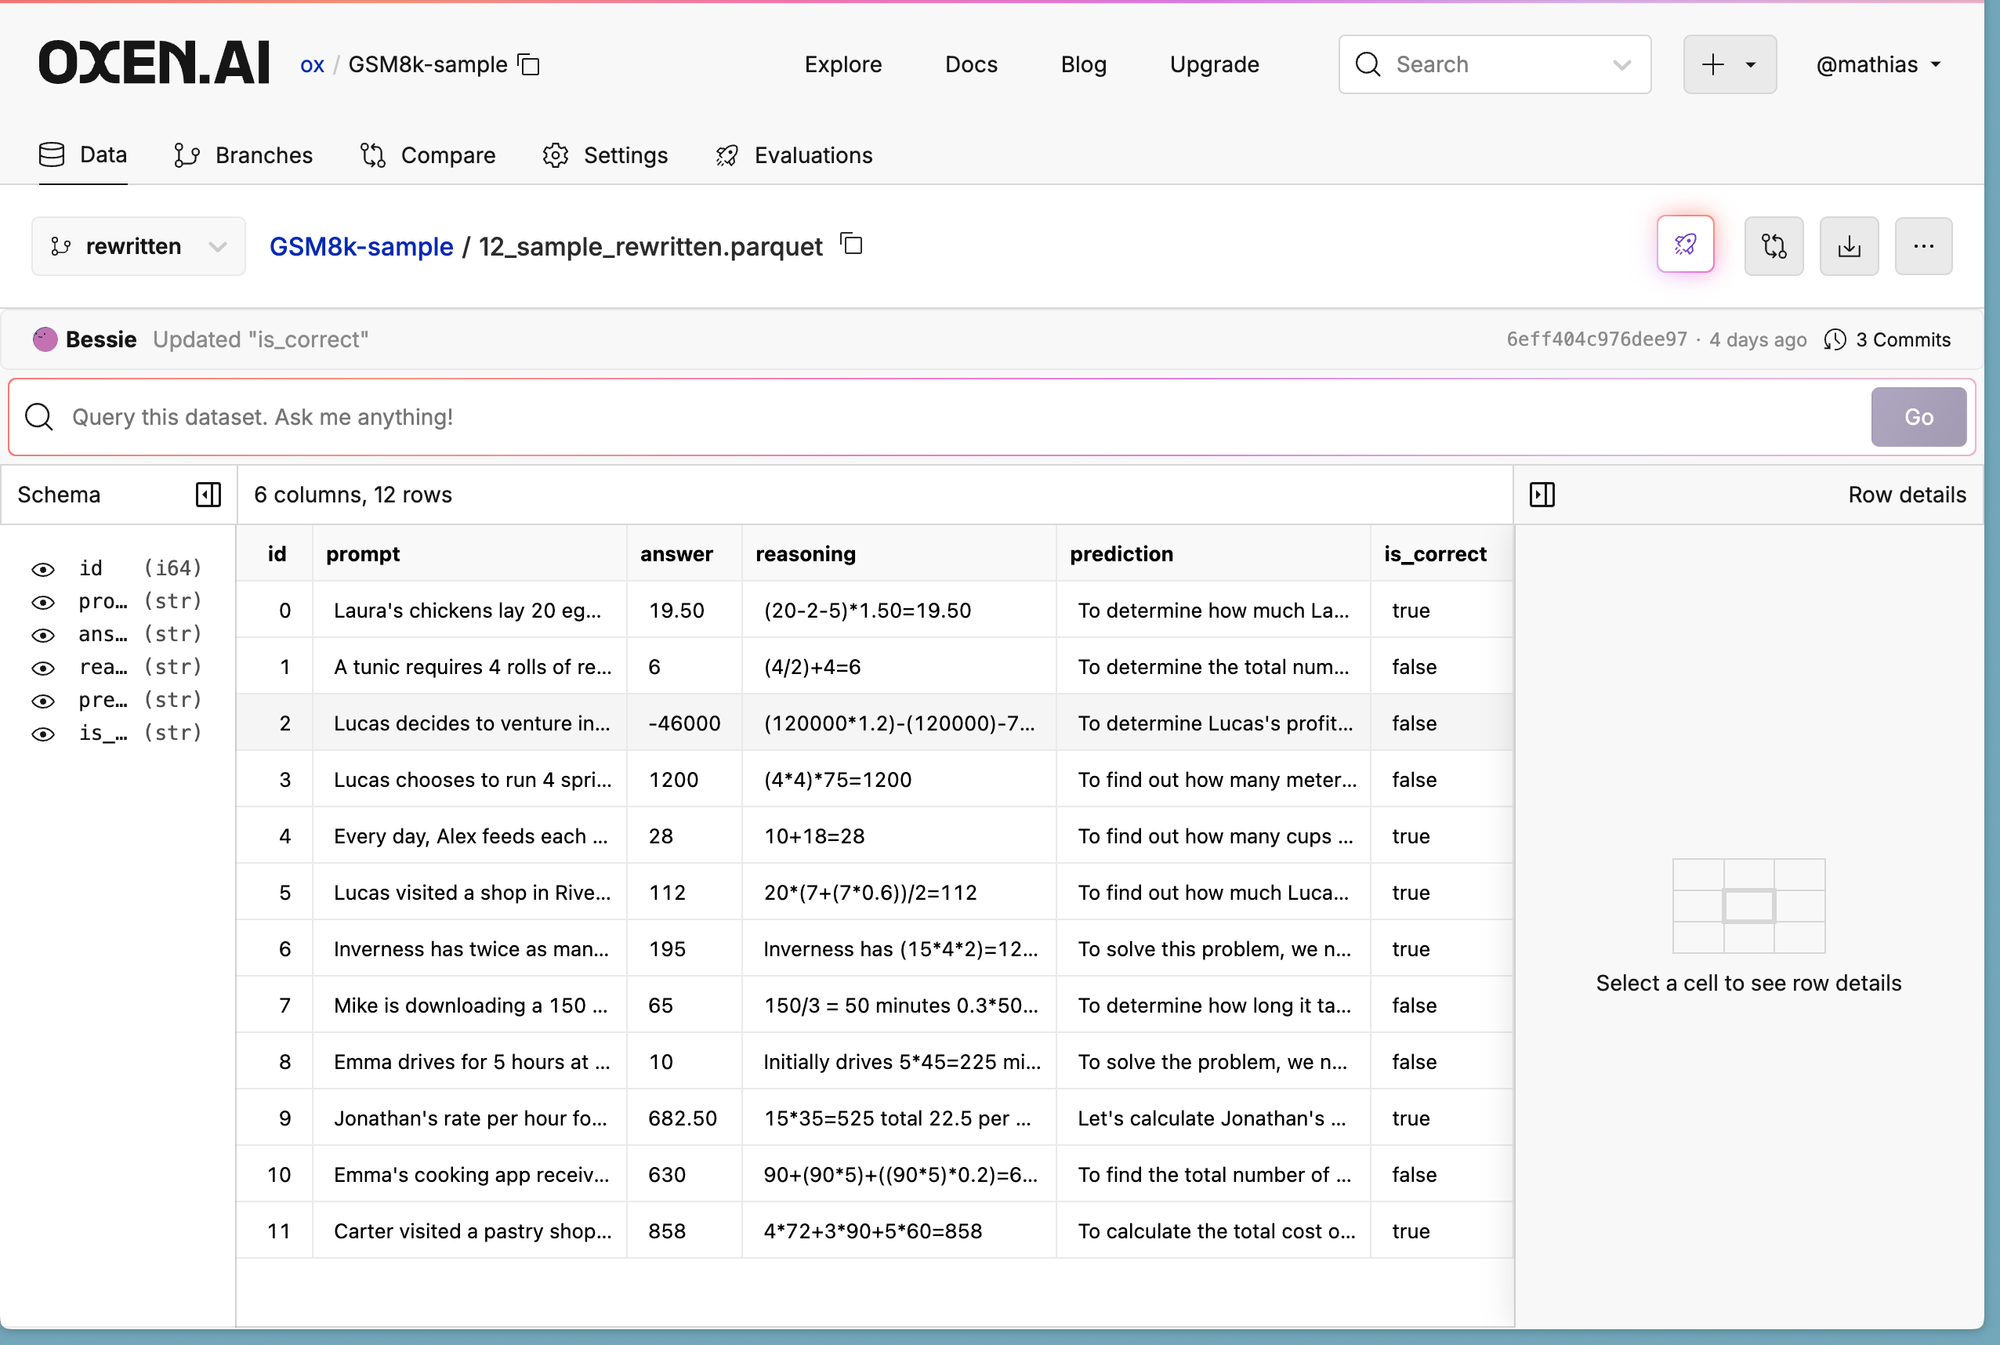
Task: Switch to the Branches tab
Action: coord(243,155)
